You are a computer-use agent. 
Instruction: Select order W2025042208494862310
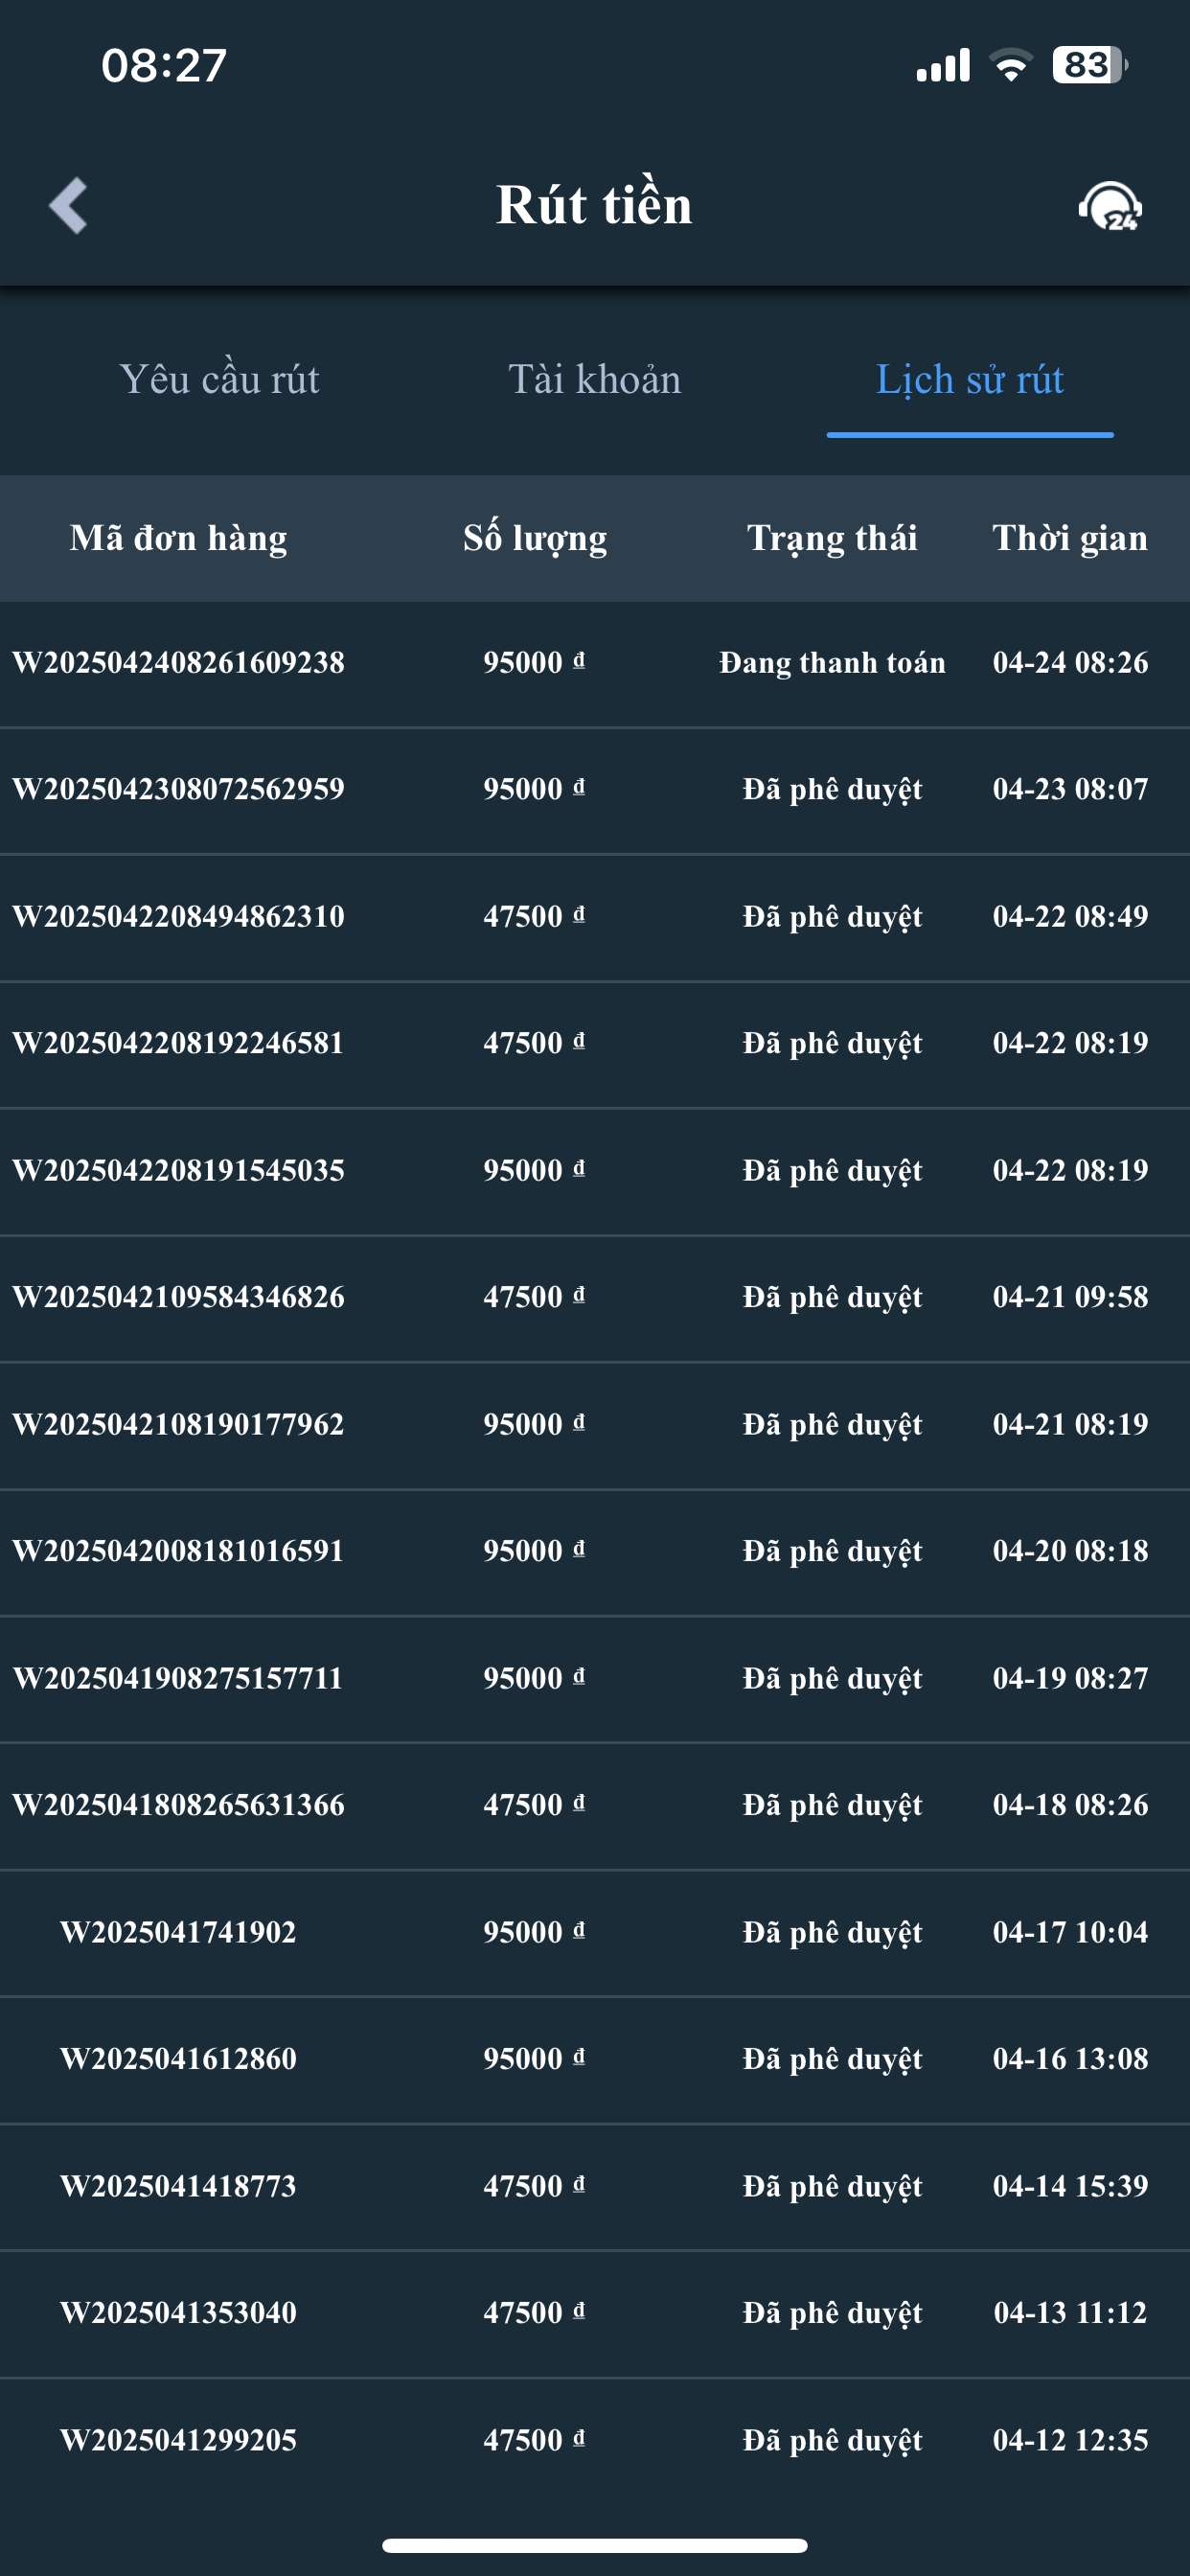pos(178,916)
